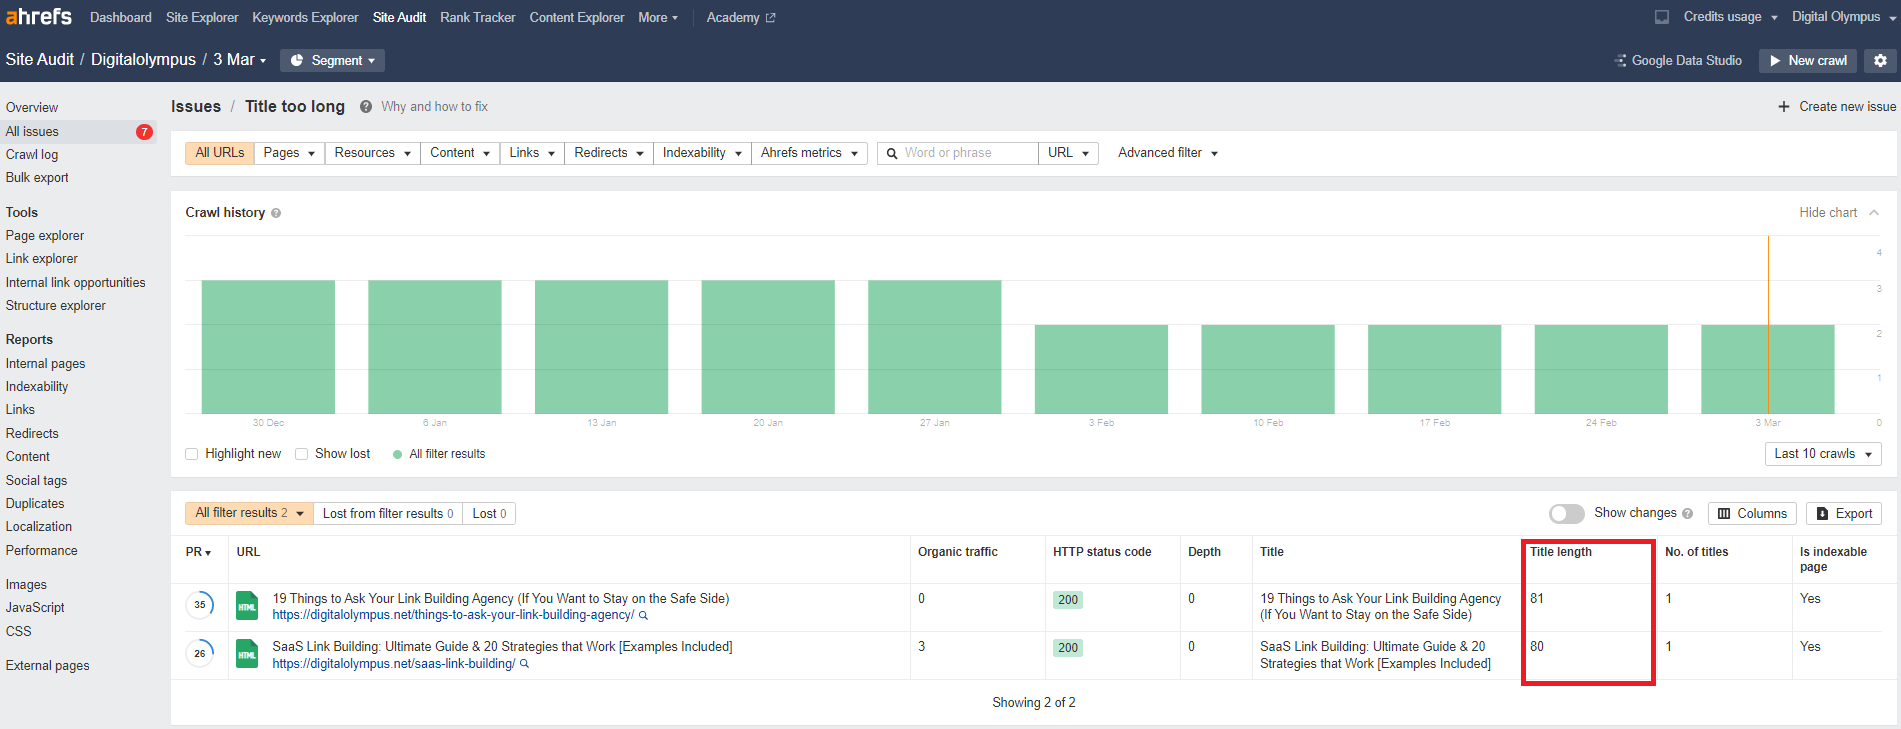Open Content Explorer
The image size is (1901, 729).
coord(577,18)
